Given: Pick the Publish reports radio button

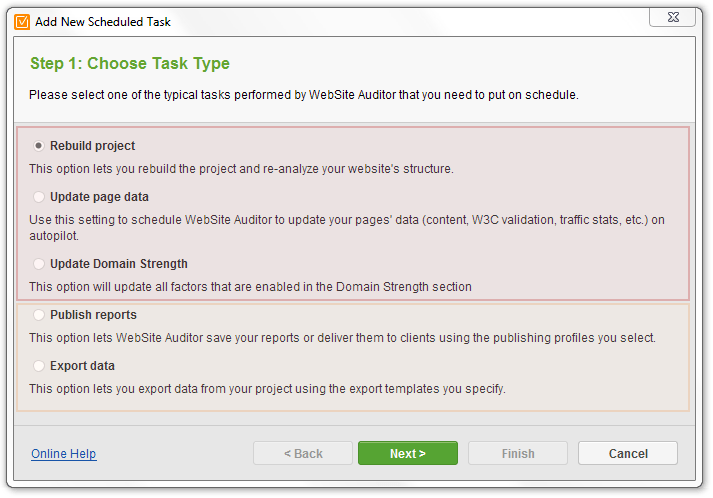Looking at the screenshot, I should 39,315.
